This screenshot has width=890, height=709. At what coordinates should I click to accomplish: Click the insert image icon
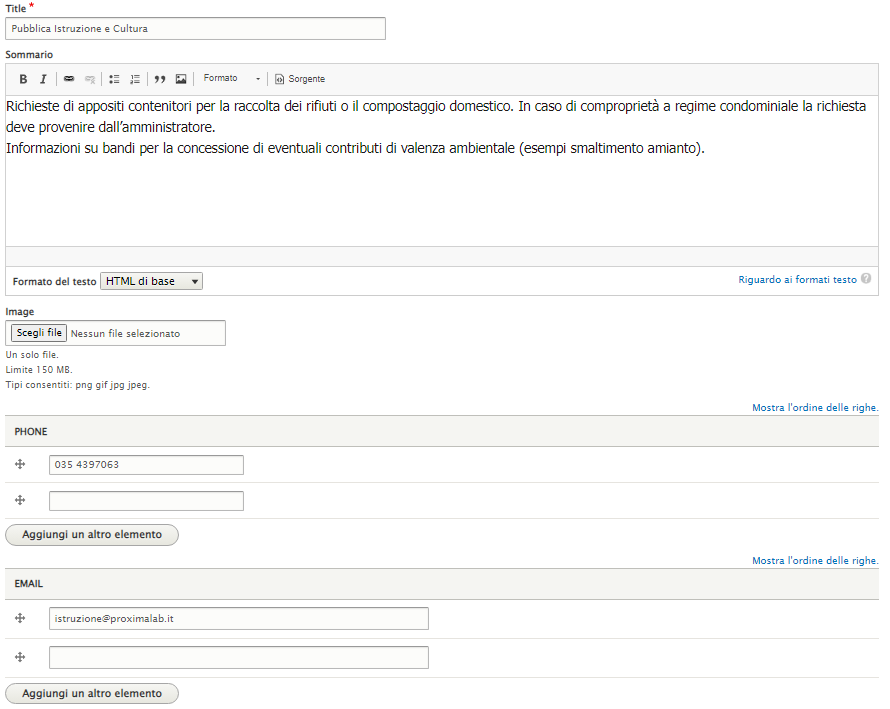point(181,79)
